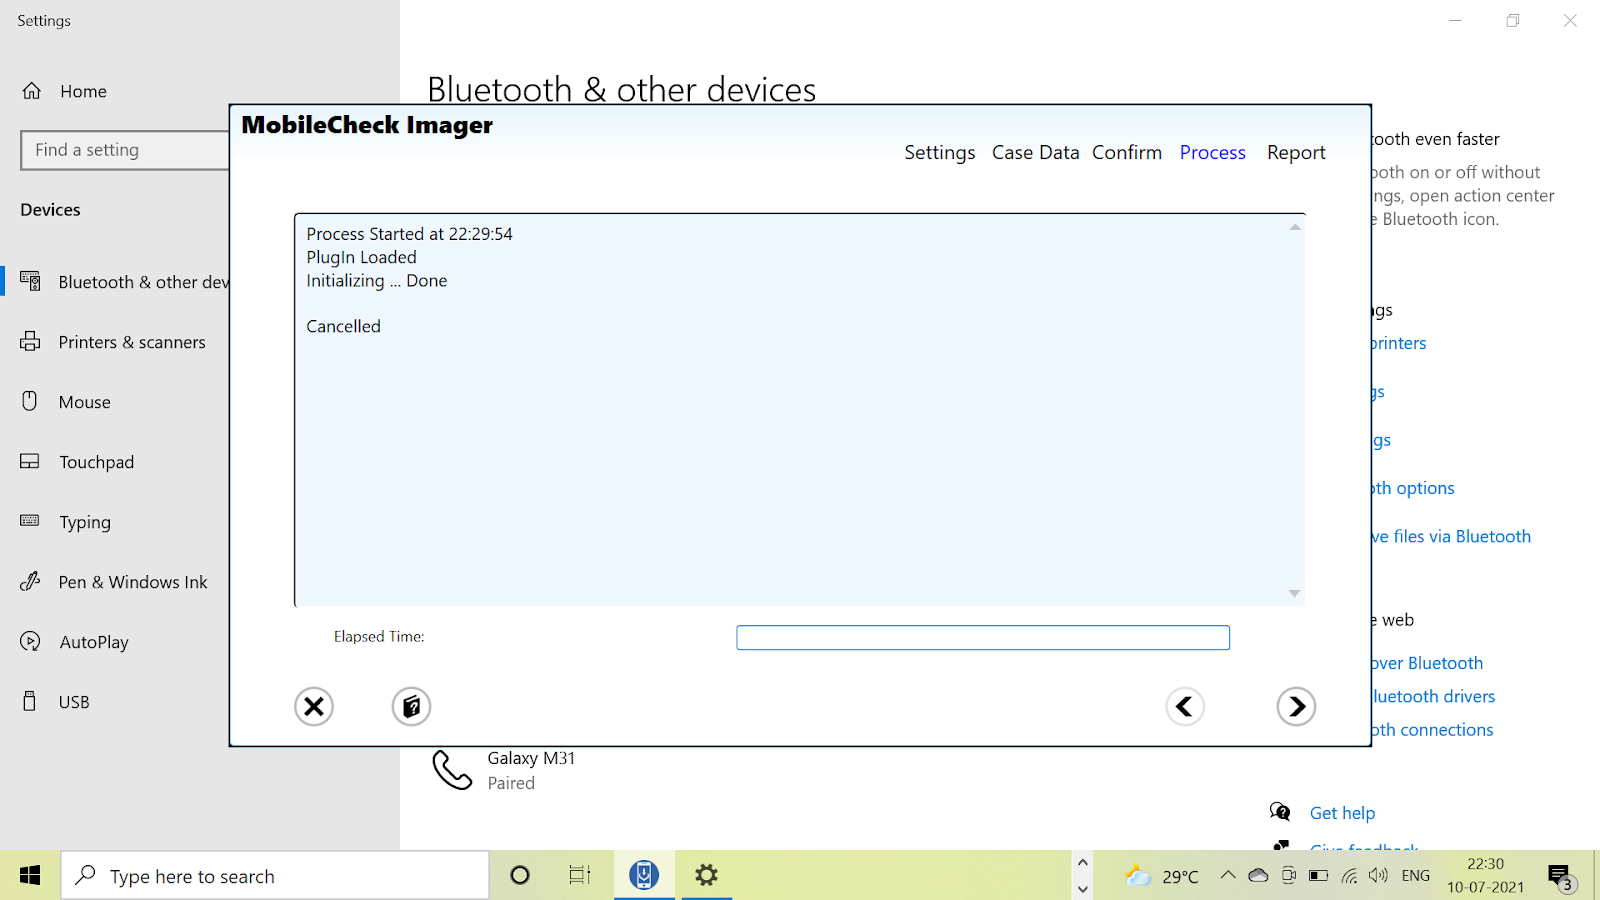Select the Process tab

(x=1212, y=153)
